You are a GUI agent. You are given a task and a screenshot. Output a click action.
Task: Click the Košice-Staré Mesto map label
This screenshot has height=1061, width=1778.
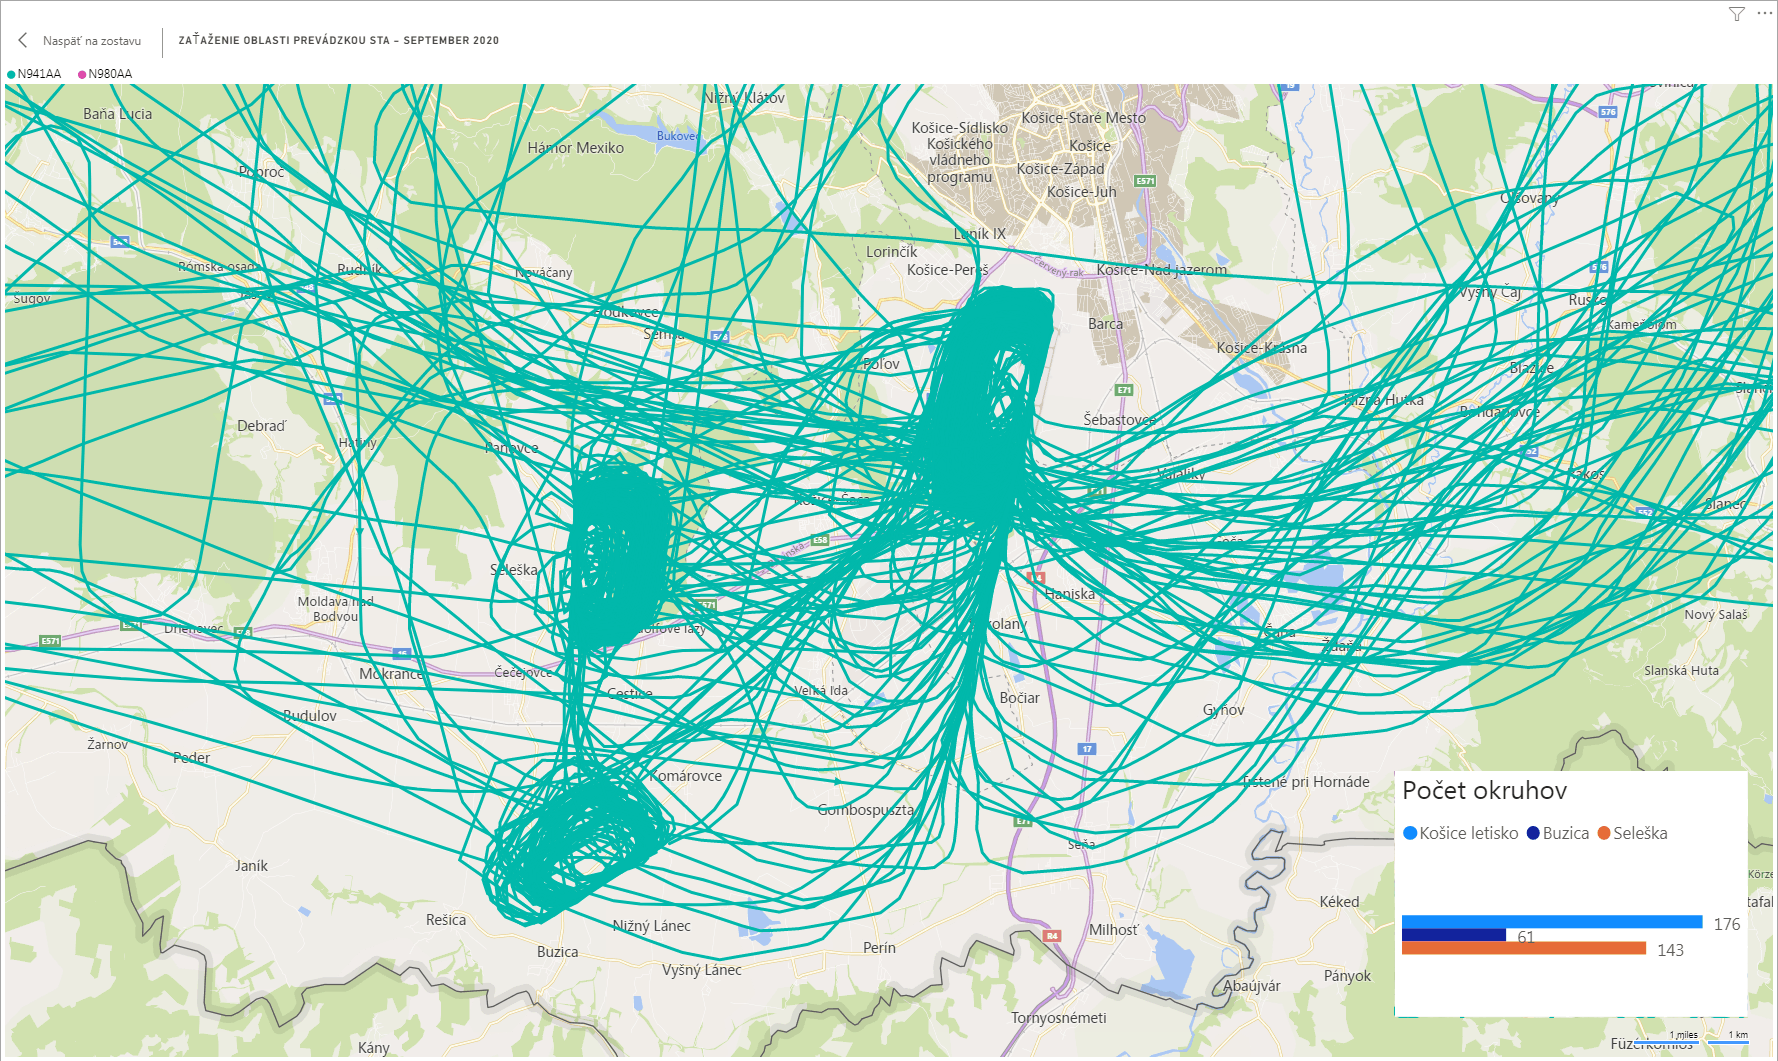click(1083, 118)
